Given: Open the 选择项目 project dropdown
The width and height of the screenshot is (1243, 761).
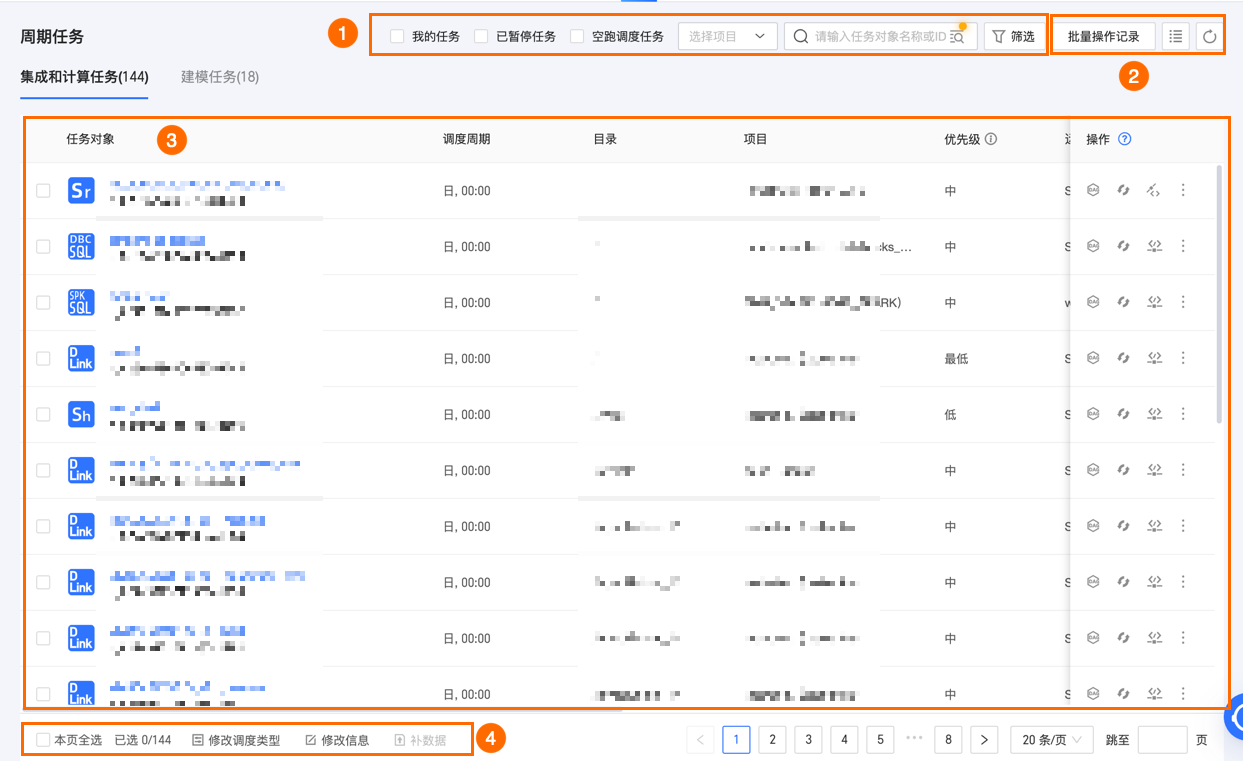Looking at the screenshot, I should [728, 37].
